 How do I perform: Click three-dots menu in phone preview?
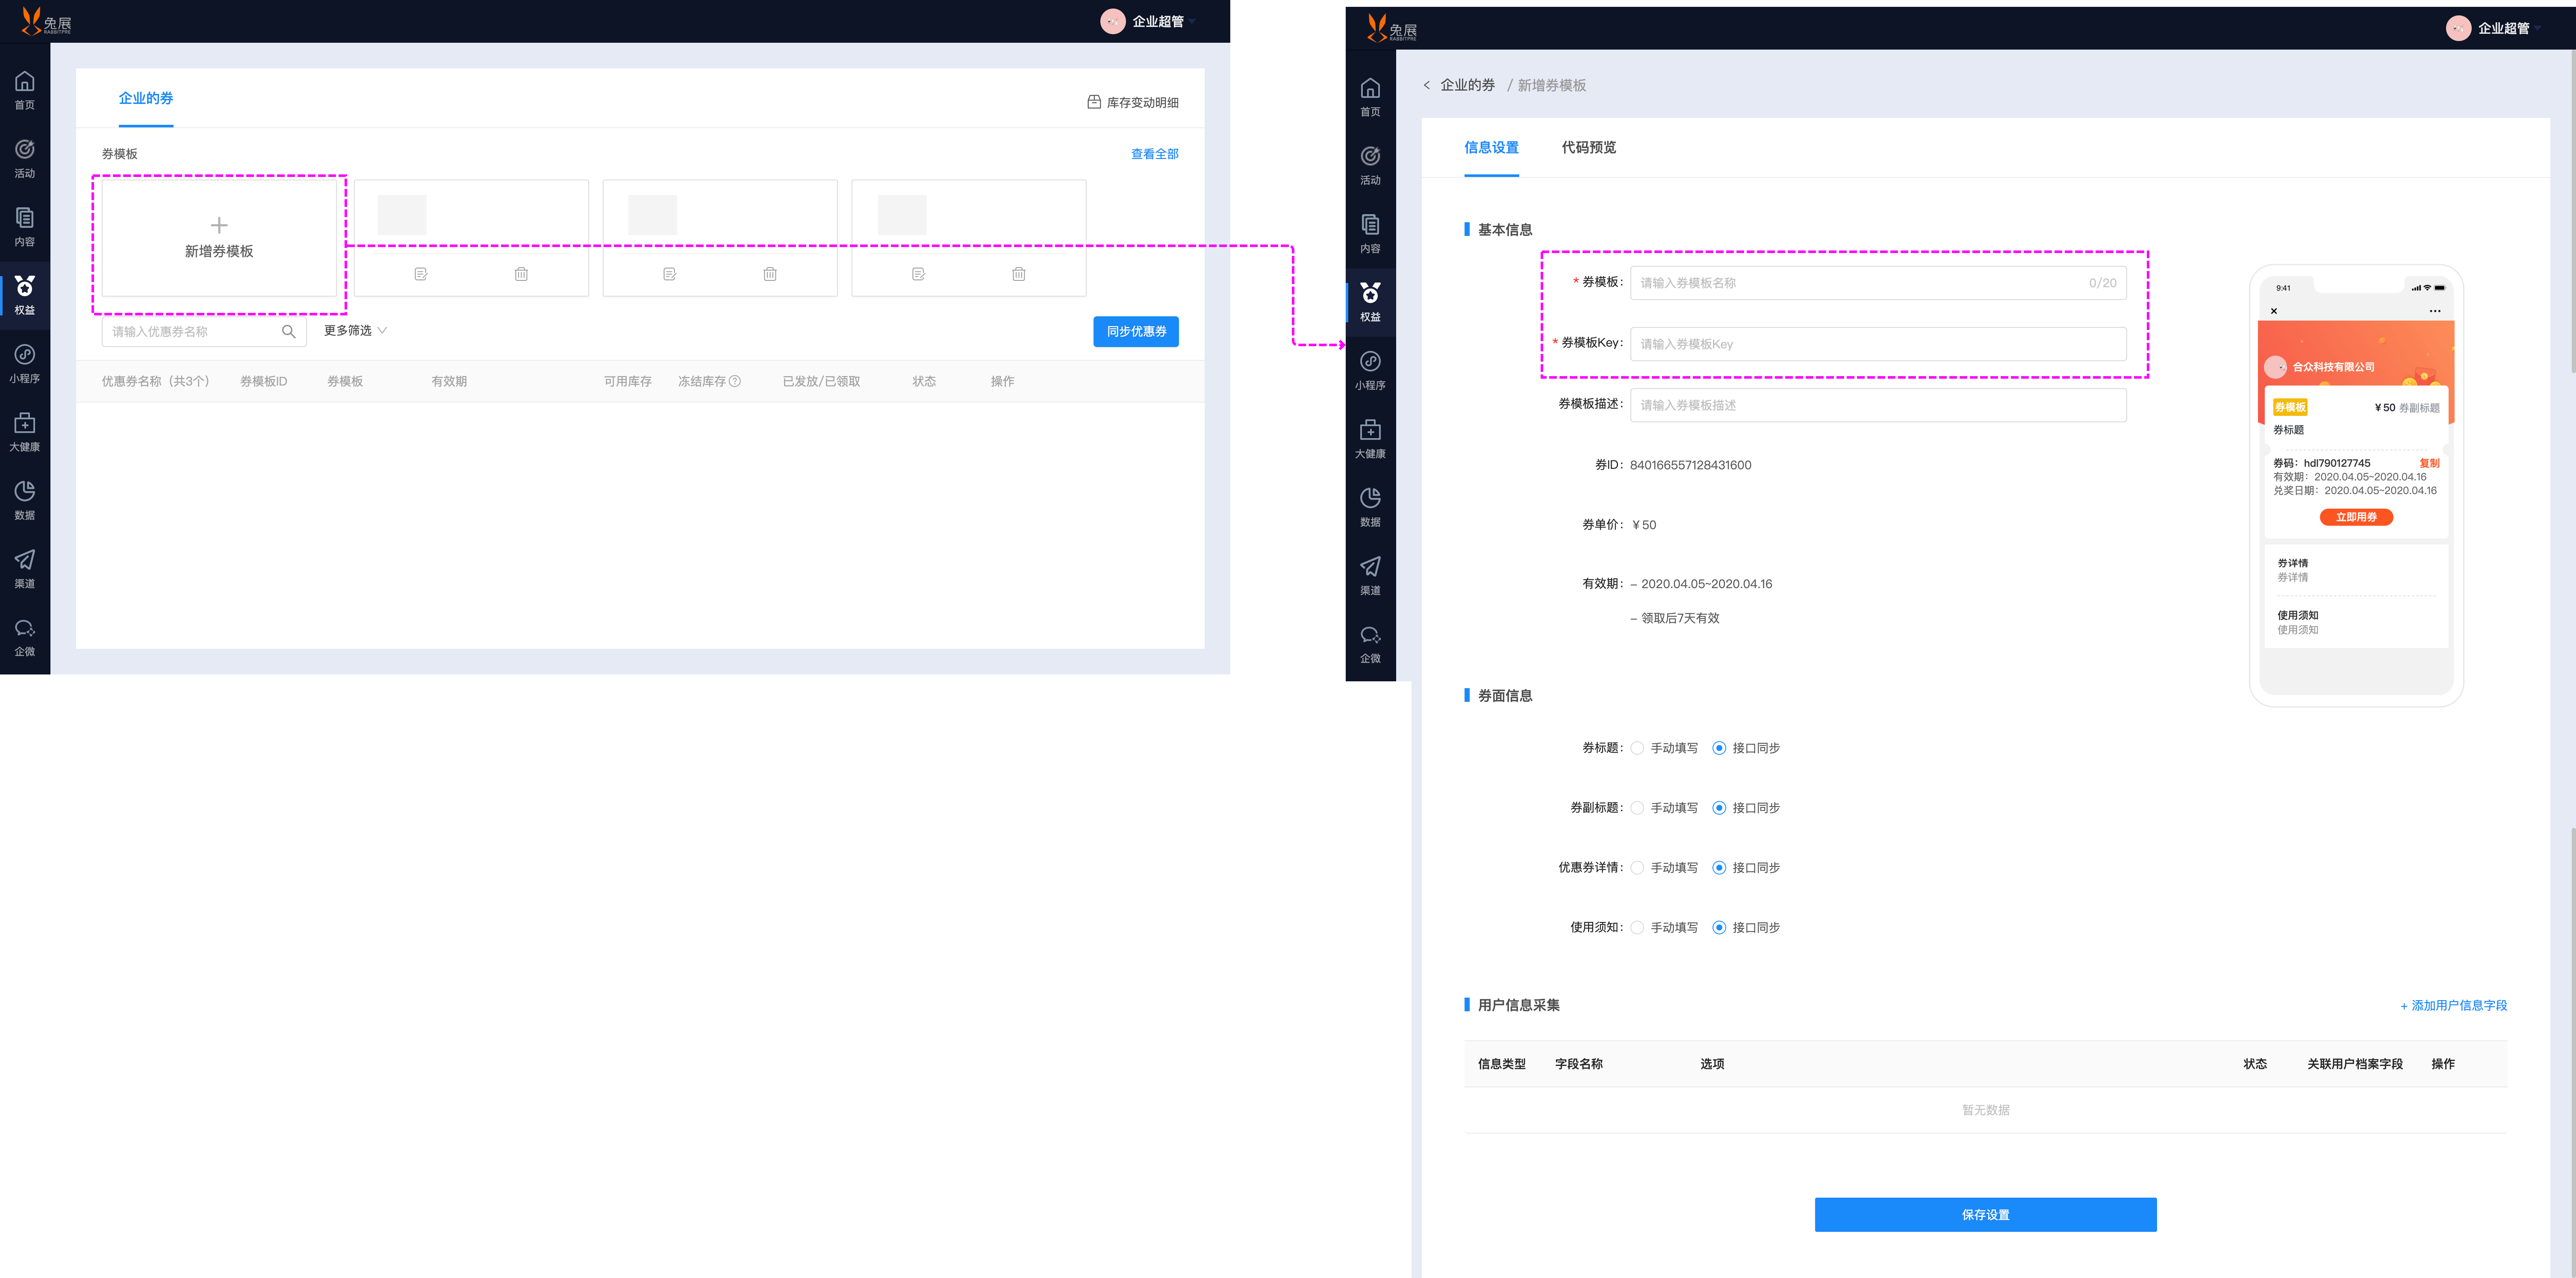[2435, 311]
